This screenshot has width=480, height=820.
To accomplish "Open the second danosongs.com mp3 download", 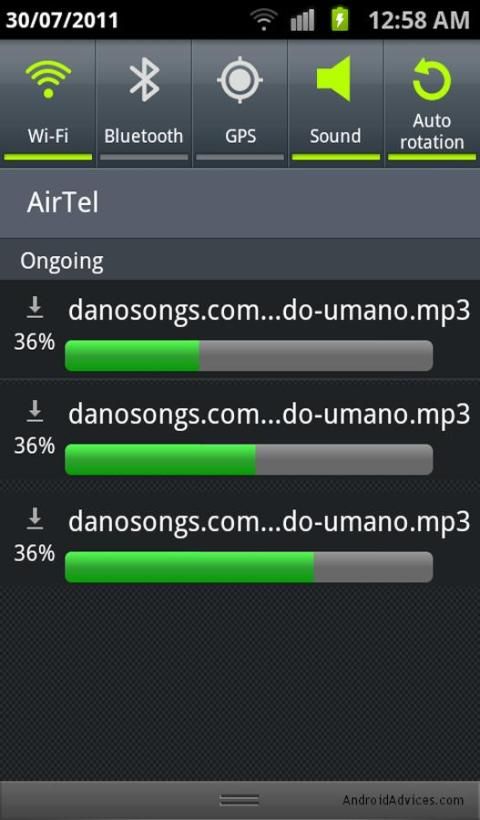I will [x=240, y=432].
